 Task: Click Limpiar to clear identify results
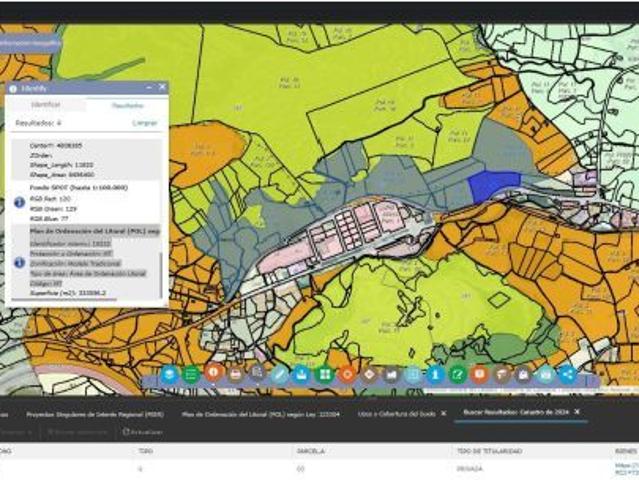tap(145, 122)
